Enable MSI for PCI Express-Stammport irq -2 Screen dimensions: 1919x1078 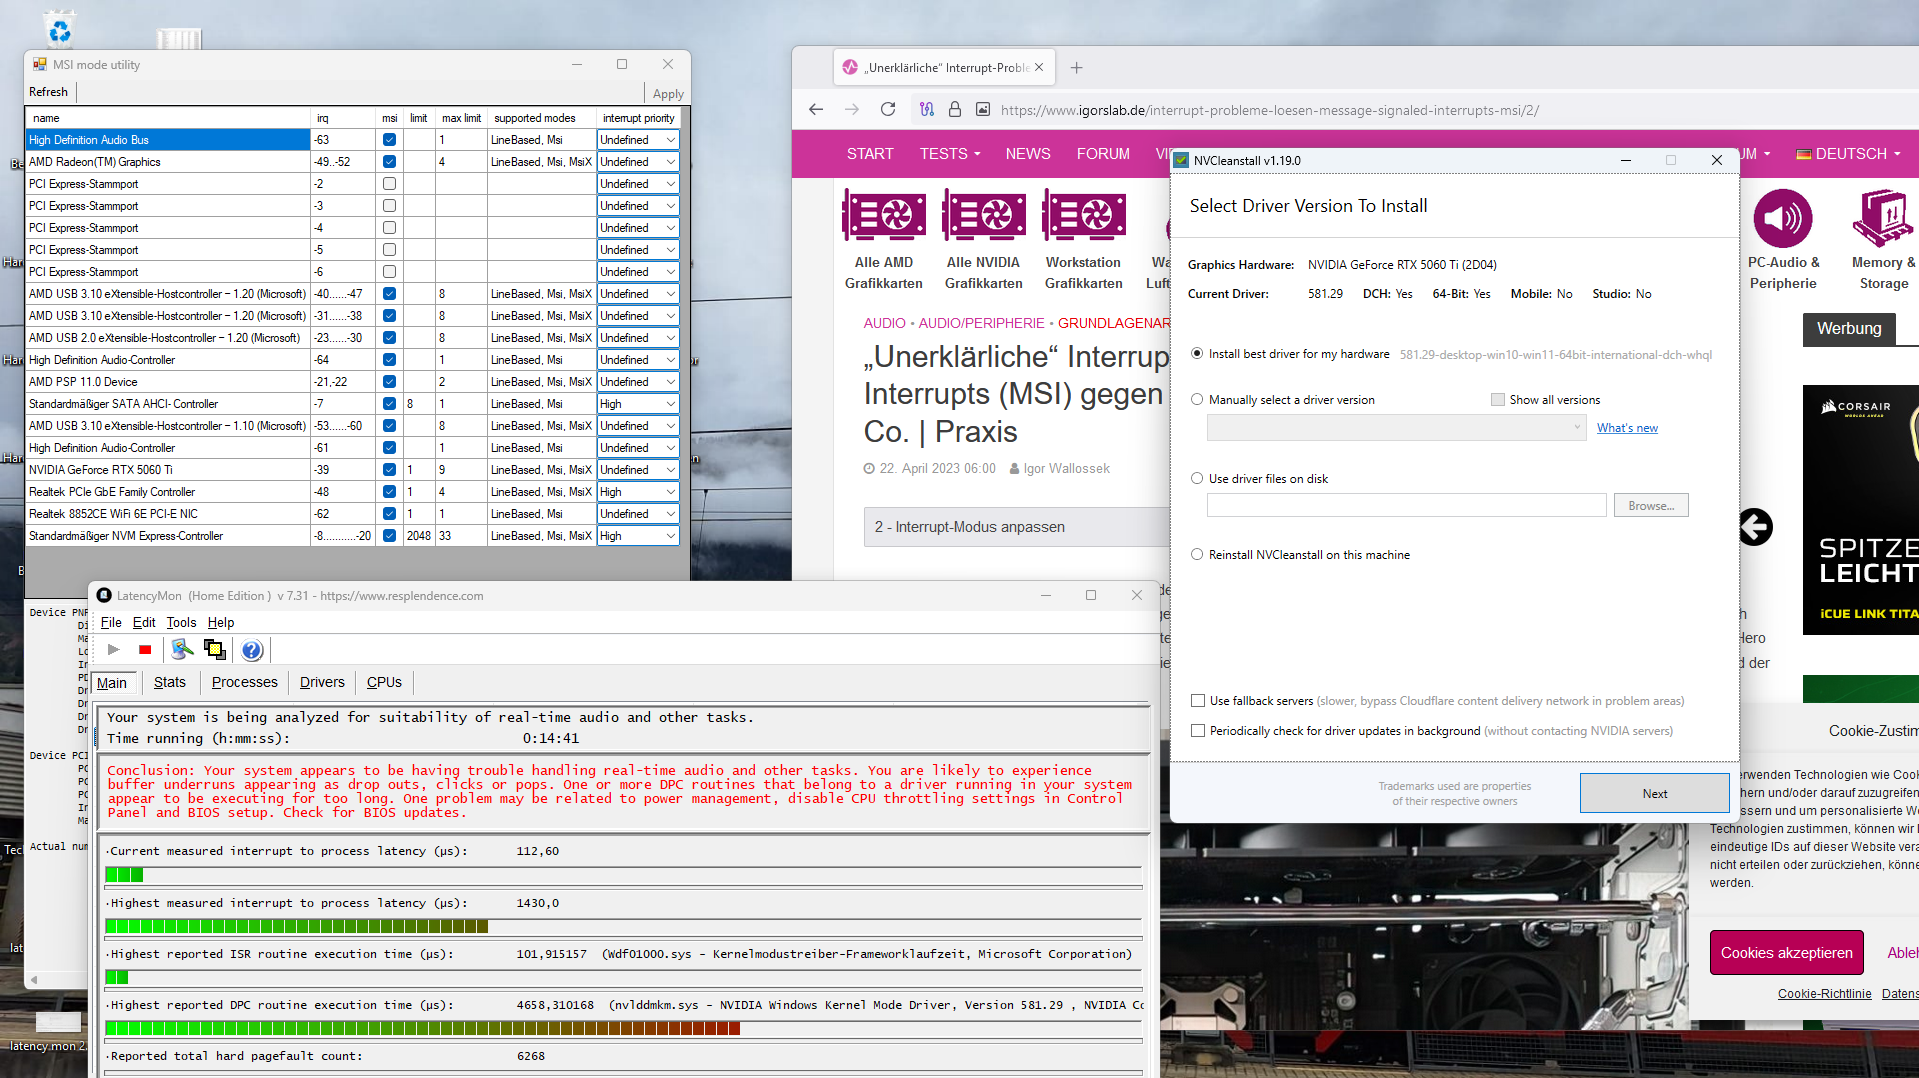click(390, 184)
